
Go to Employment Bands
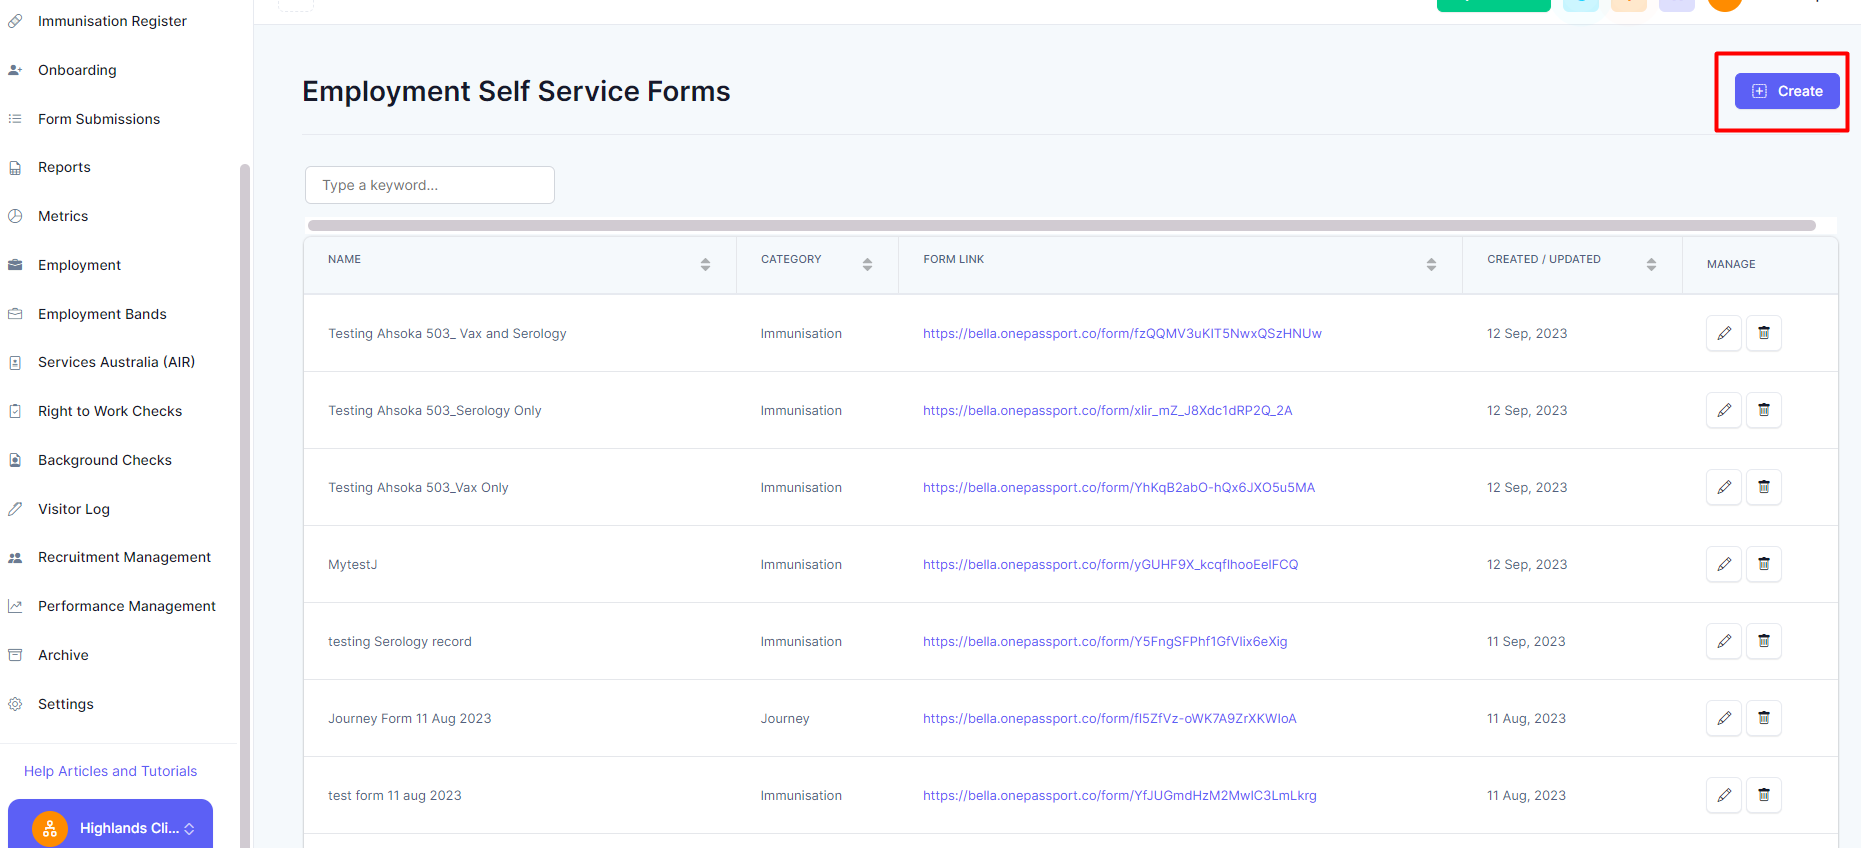(x=102, y=314)
